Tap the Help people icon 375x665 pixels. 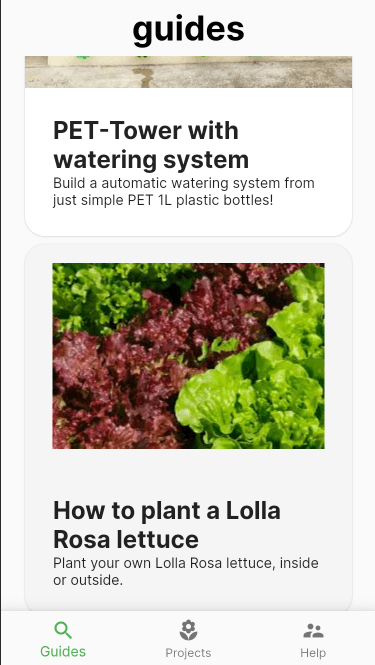[313, 631]
